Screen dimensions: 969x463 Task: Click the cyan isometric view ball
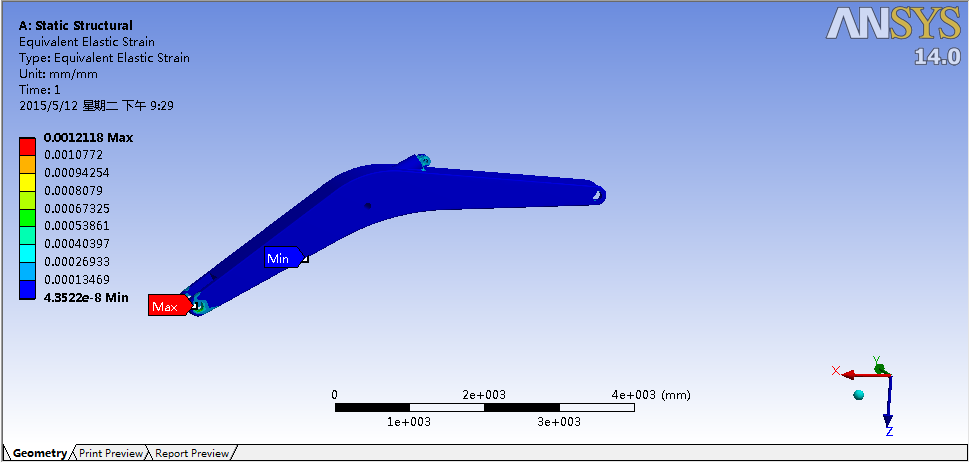(x=858, y=395)
